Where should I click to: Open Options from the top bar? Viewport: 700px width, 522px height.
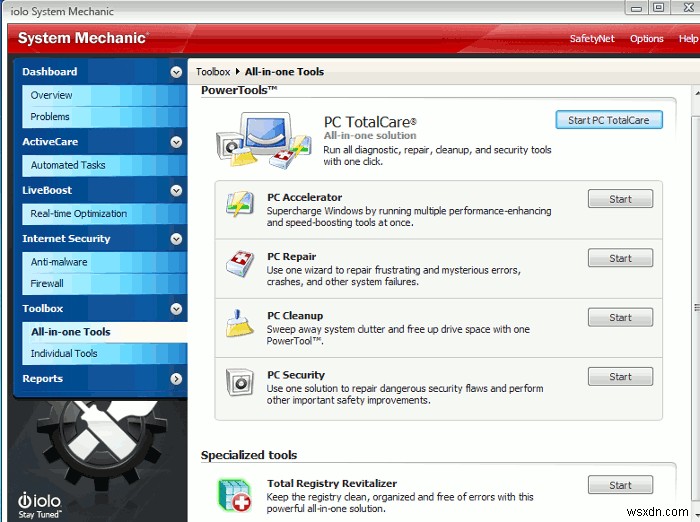click(646, 39)
